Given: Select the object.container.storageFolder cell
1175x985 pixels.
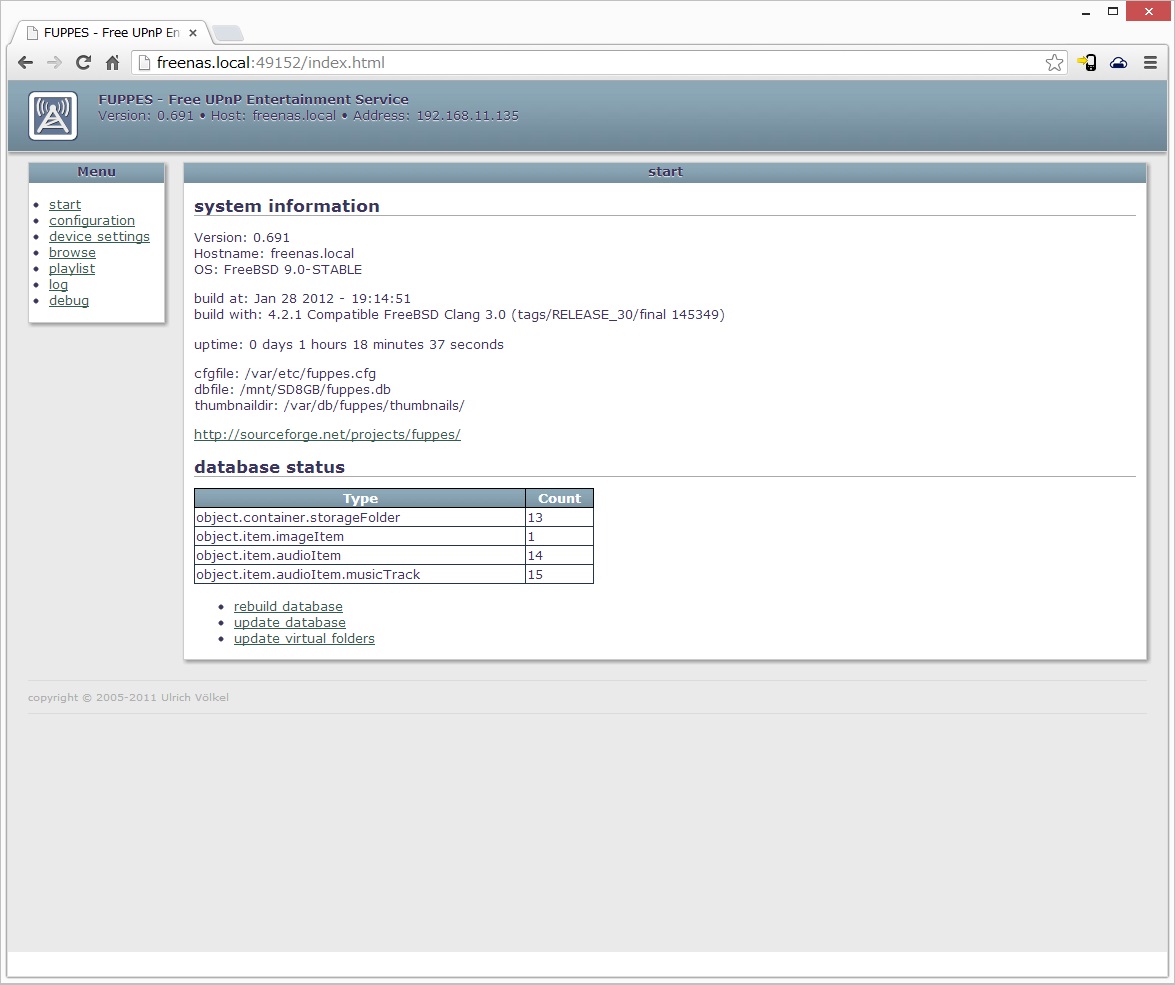Looking at the screenshot, I should coord(360,517).
